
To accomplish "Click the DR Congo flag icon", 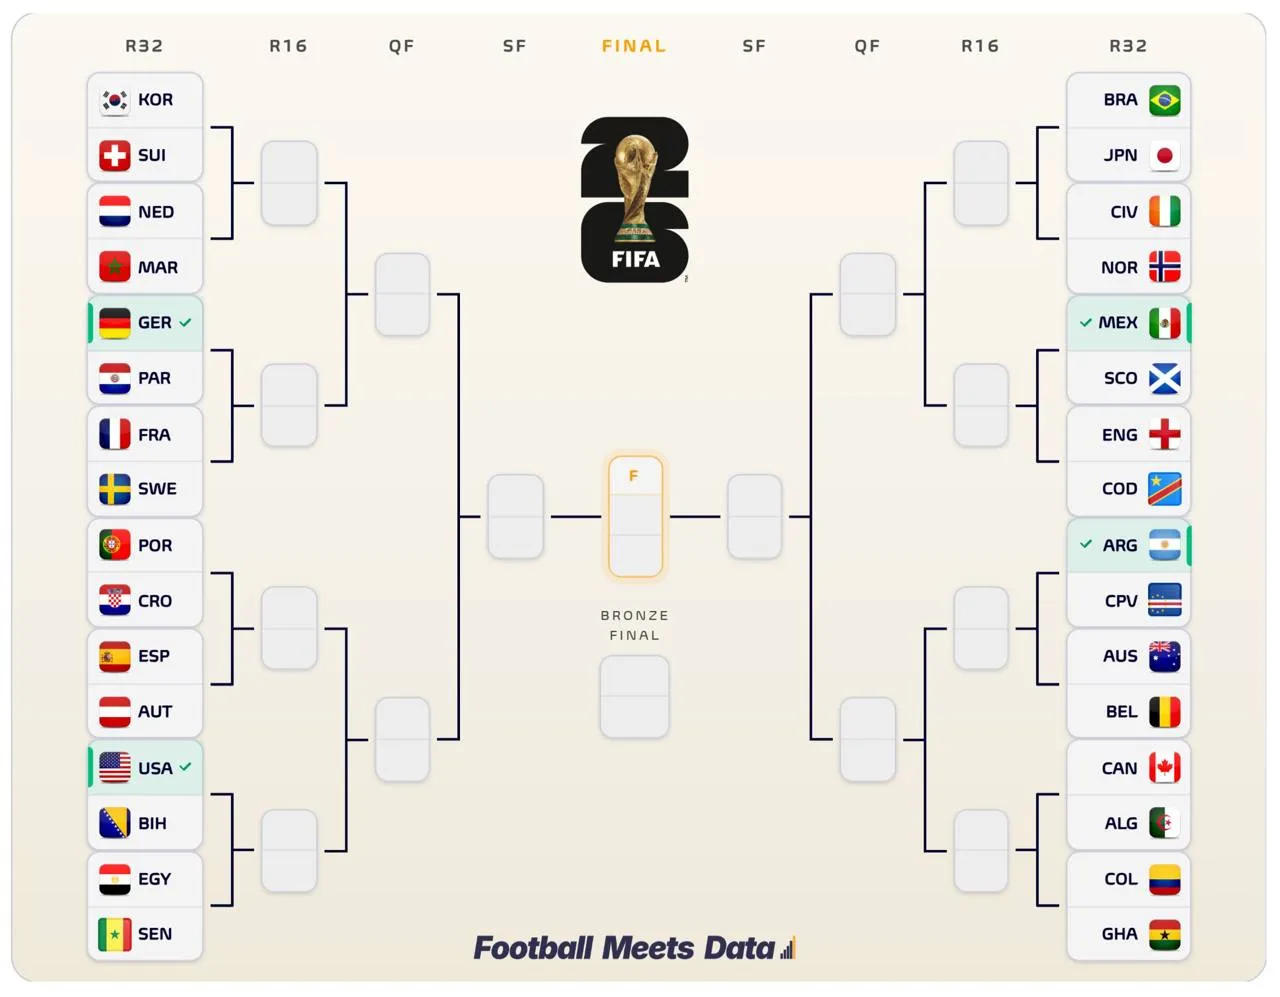I will coord(1165,489).
